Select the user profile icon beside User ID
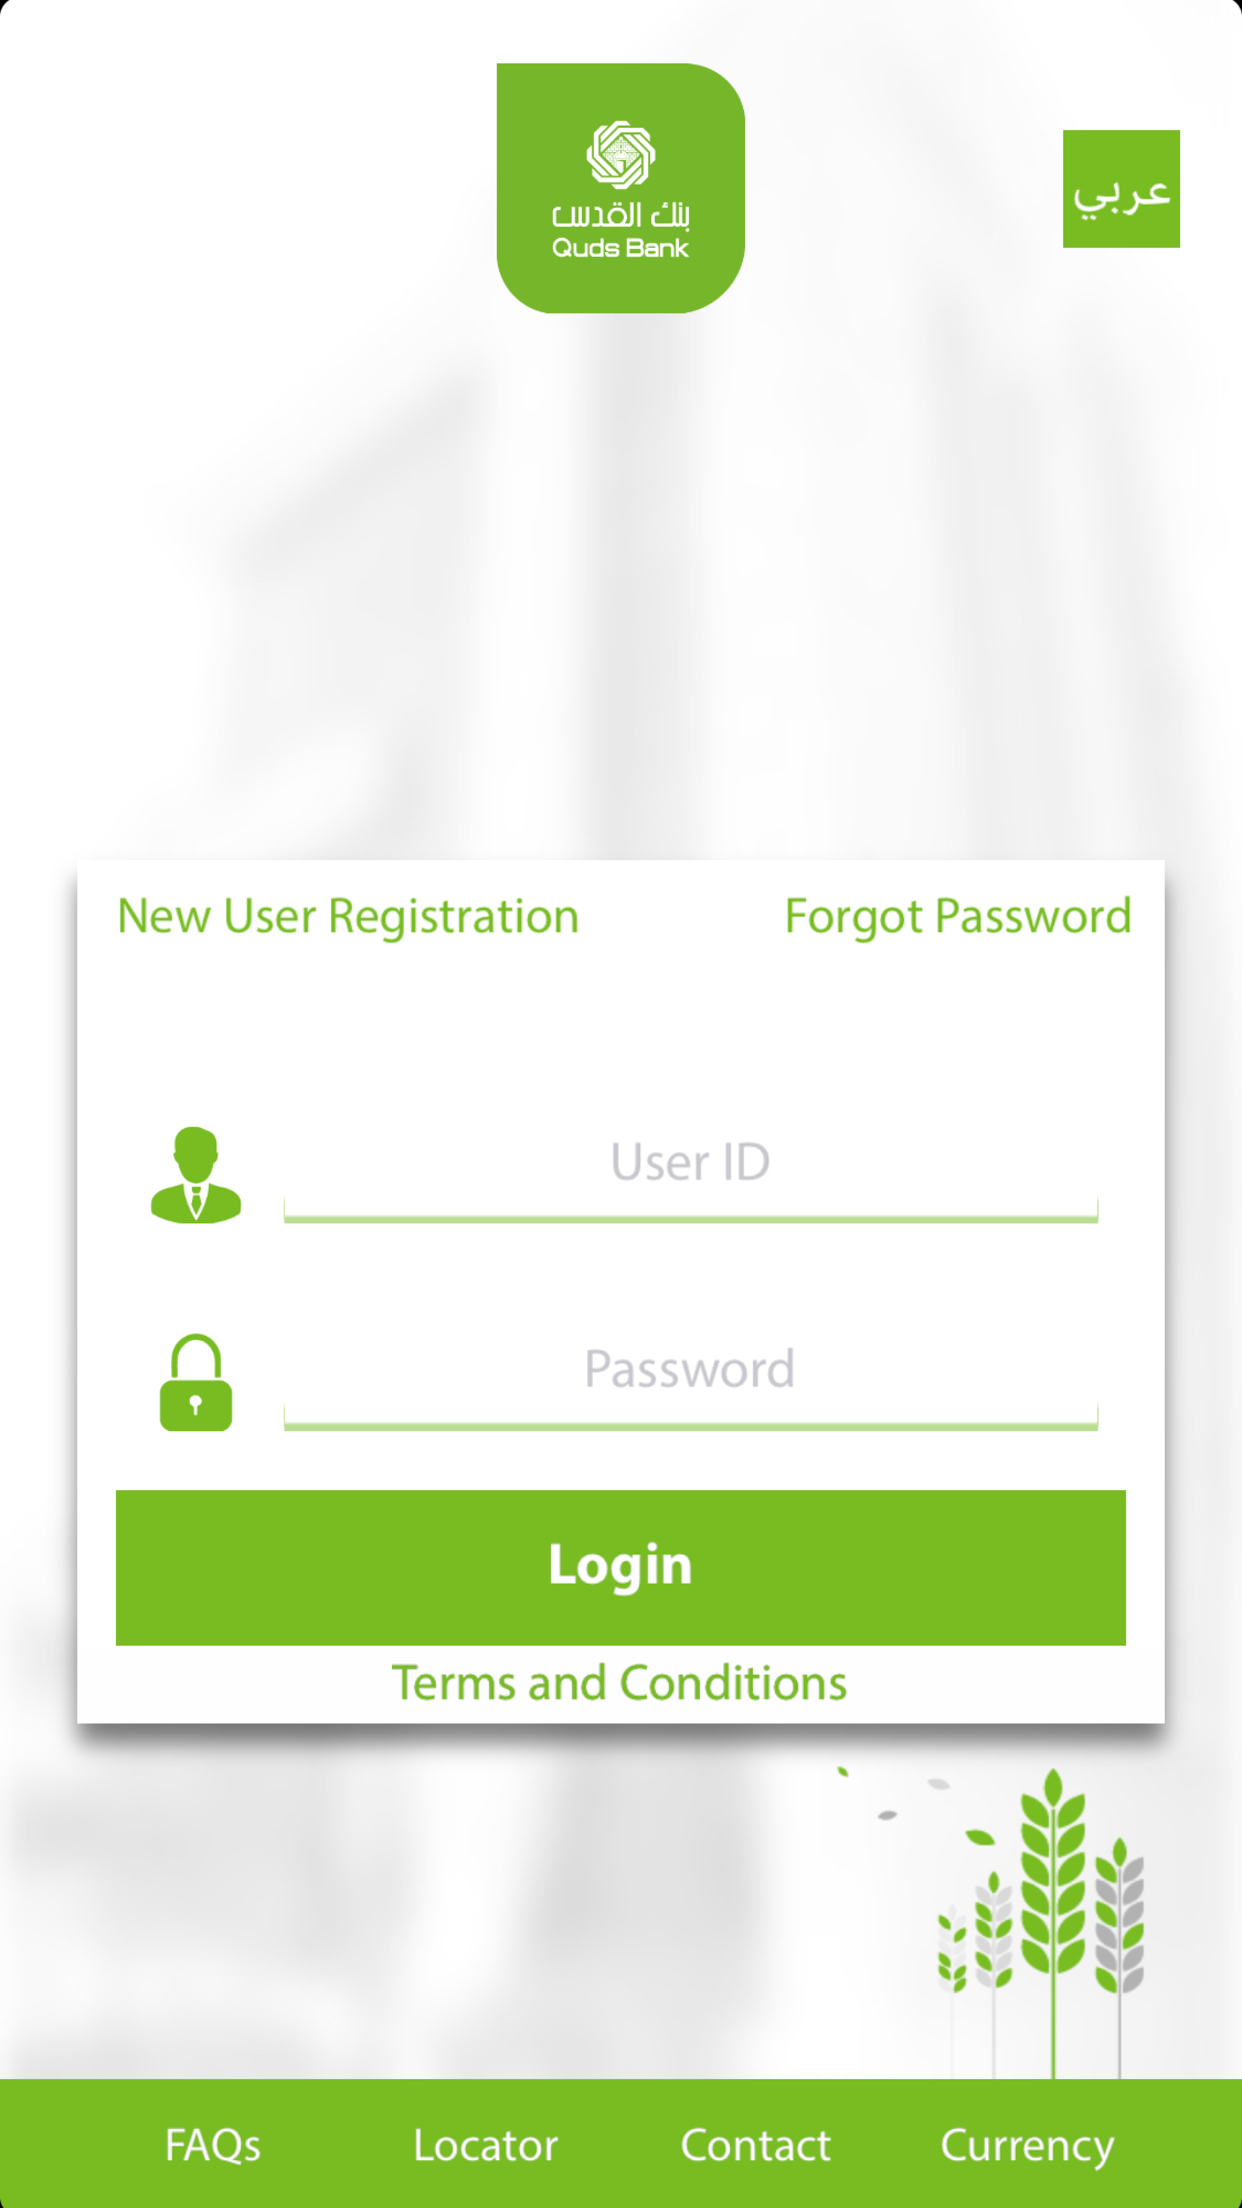Image resolution: width=1242 pixels, height=2208 pixels. pyautogui.click(x=197, y=1180)
